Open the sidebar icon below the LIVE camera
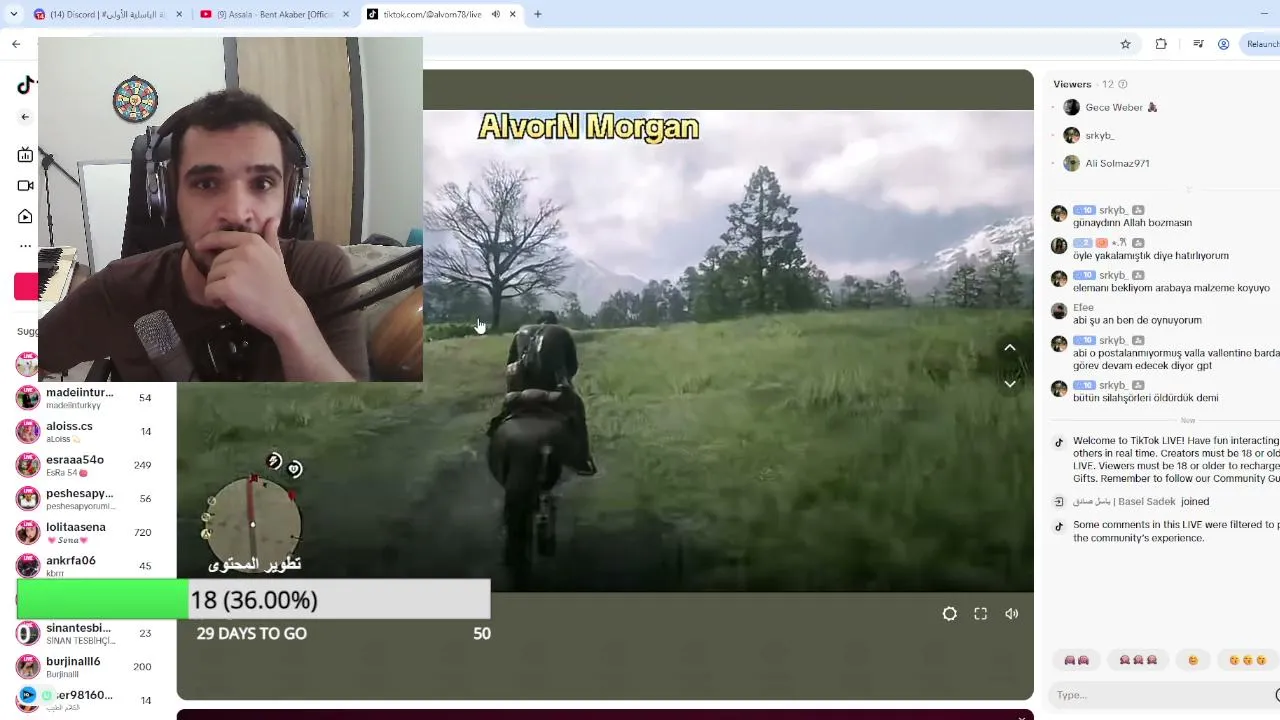 [25, 216]
